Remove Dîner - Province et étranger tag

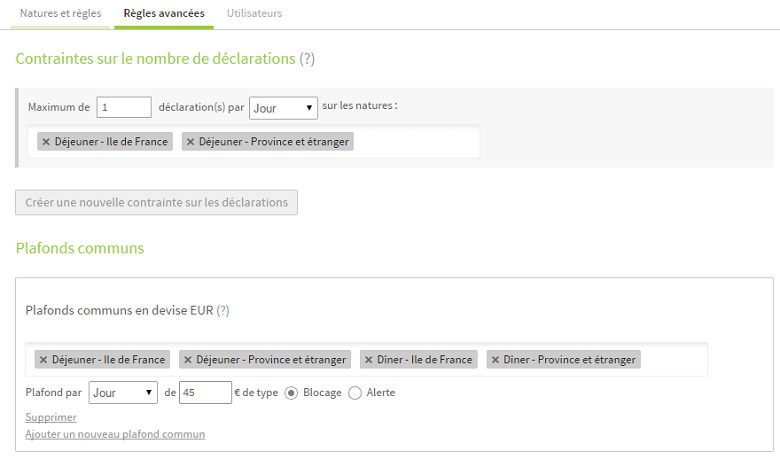coord(495,360)
